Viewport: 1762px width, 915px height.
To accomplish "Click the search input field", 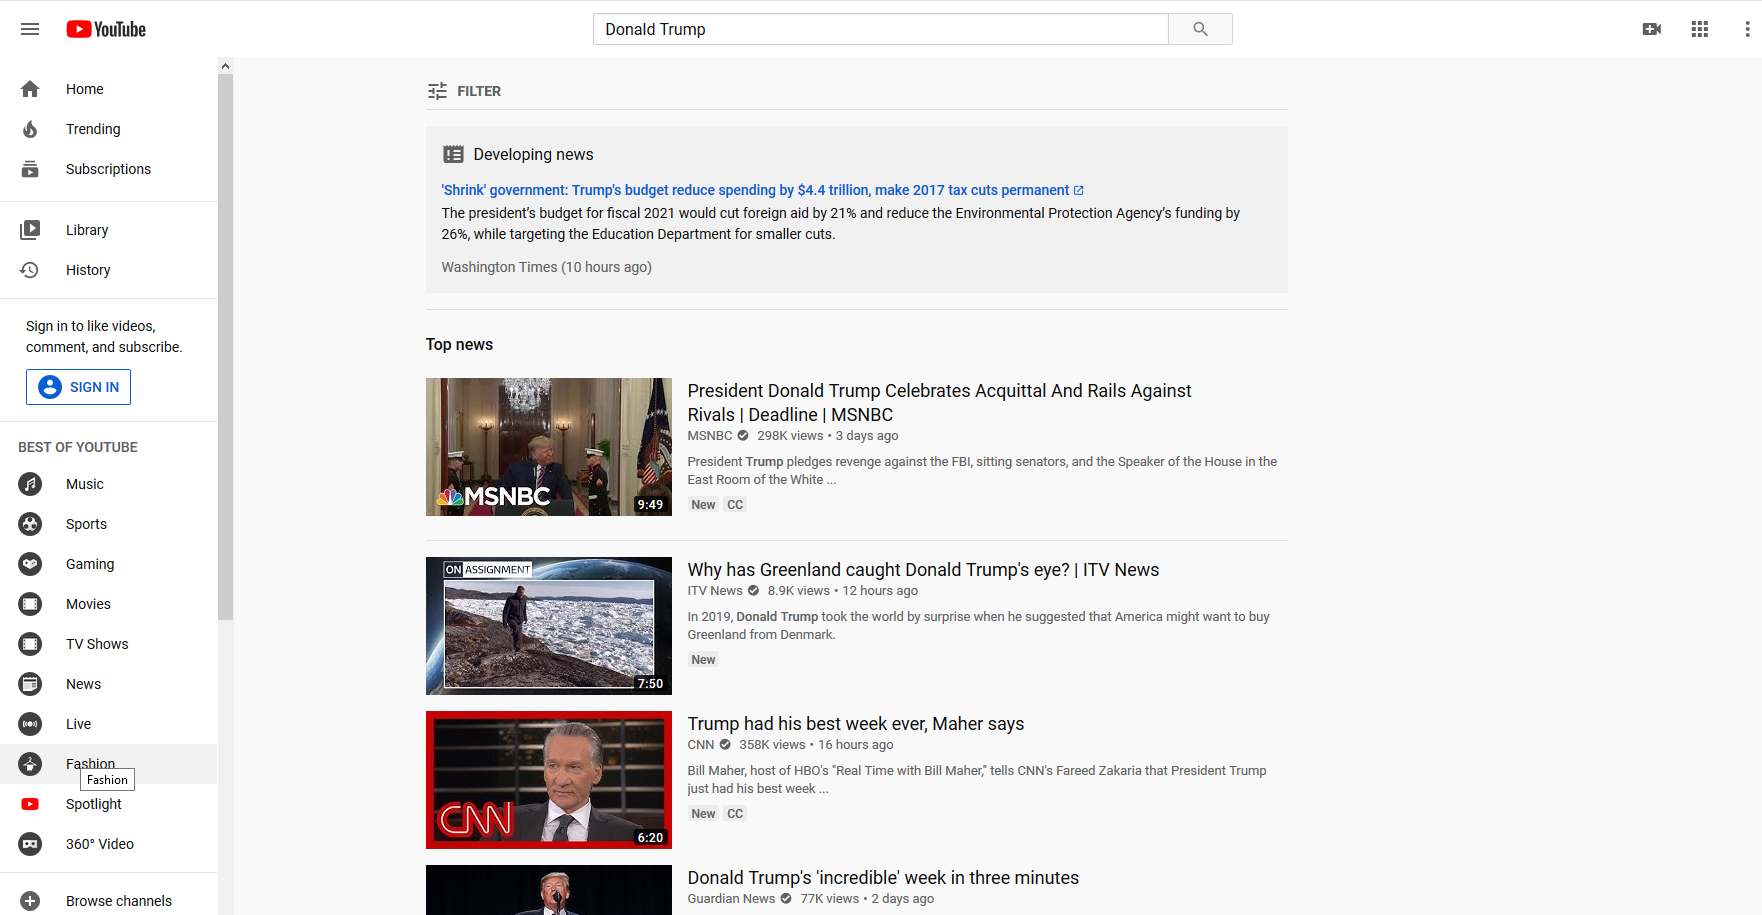I will tap(881, 29).
